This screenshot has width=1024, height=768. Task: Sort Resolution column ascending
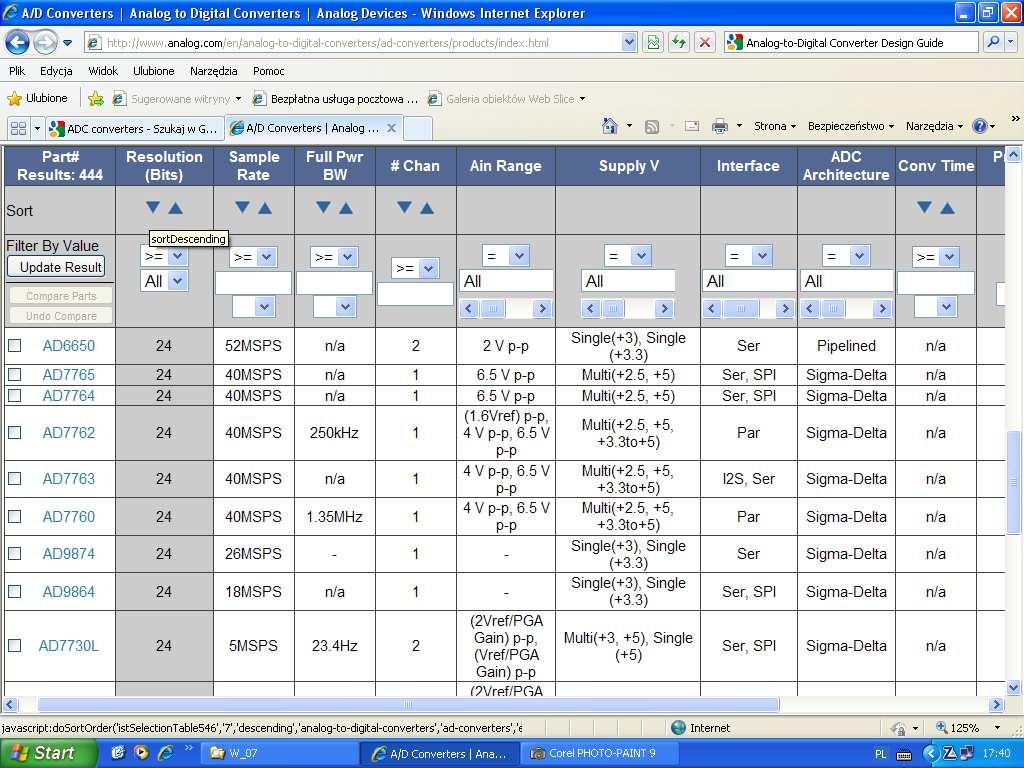[x=176, y=208]
